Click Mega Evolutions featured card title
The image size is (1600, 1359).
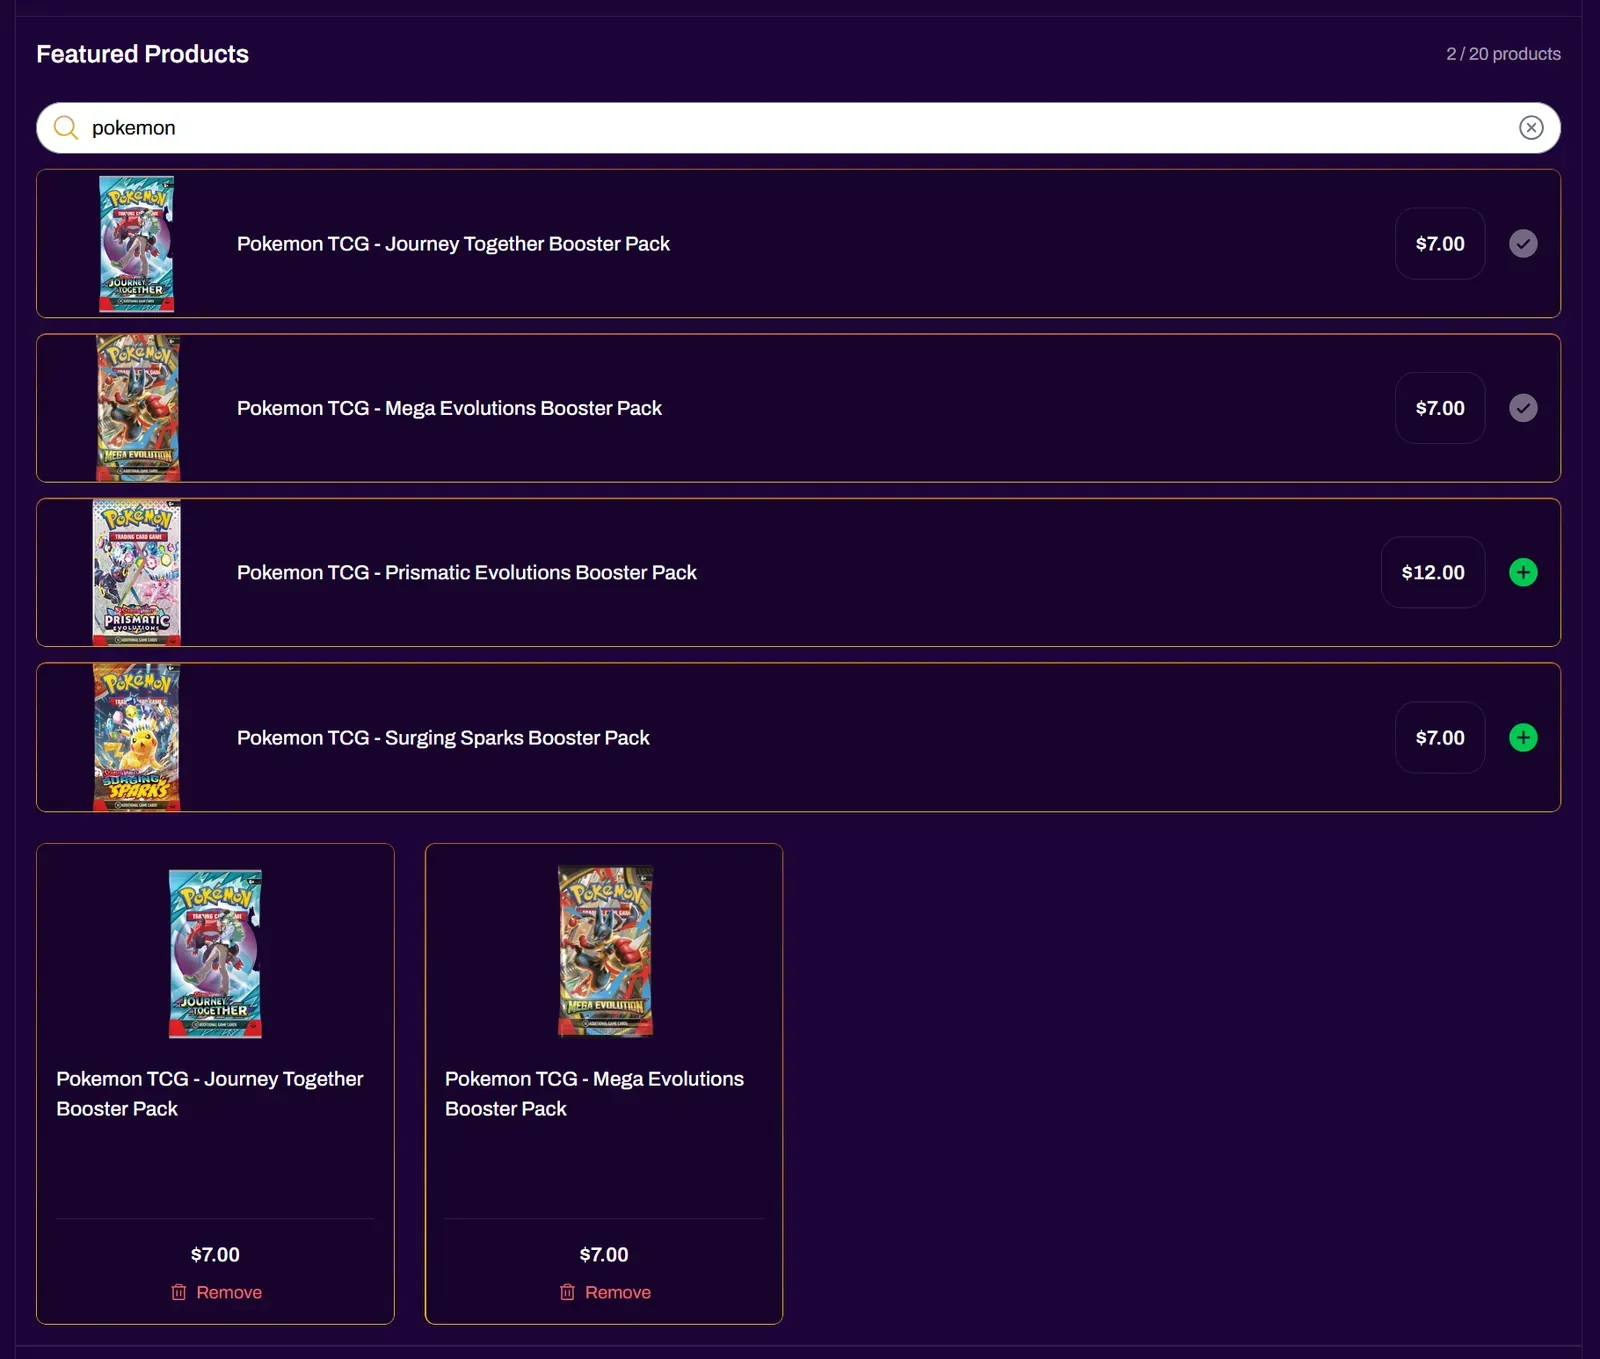(x=594, y=1094)
